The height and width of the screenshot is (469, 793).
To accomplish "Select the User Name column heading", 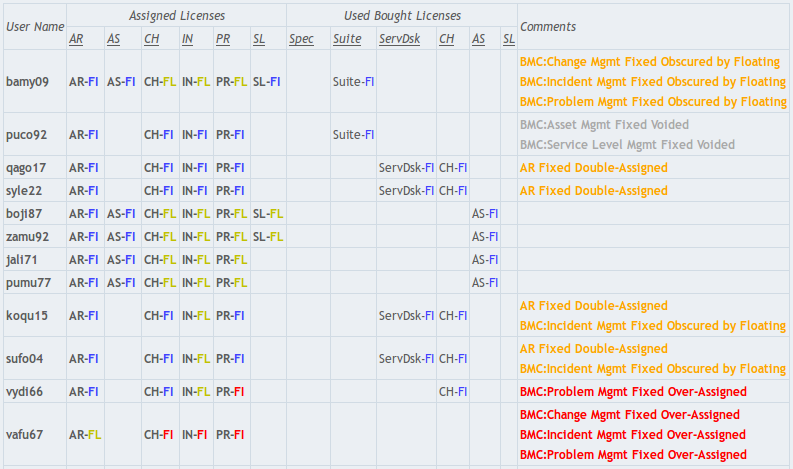I will click(35, 26).
